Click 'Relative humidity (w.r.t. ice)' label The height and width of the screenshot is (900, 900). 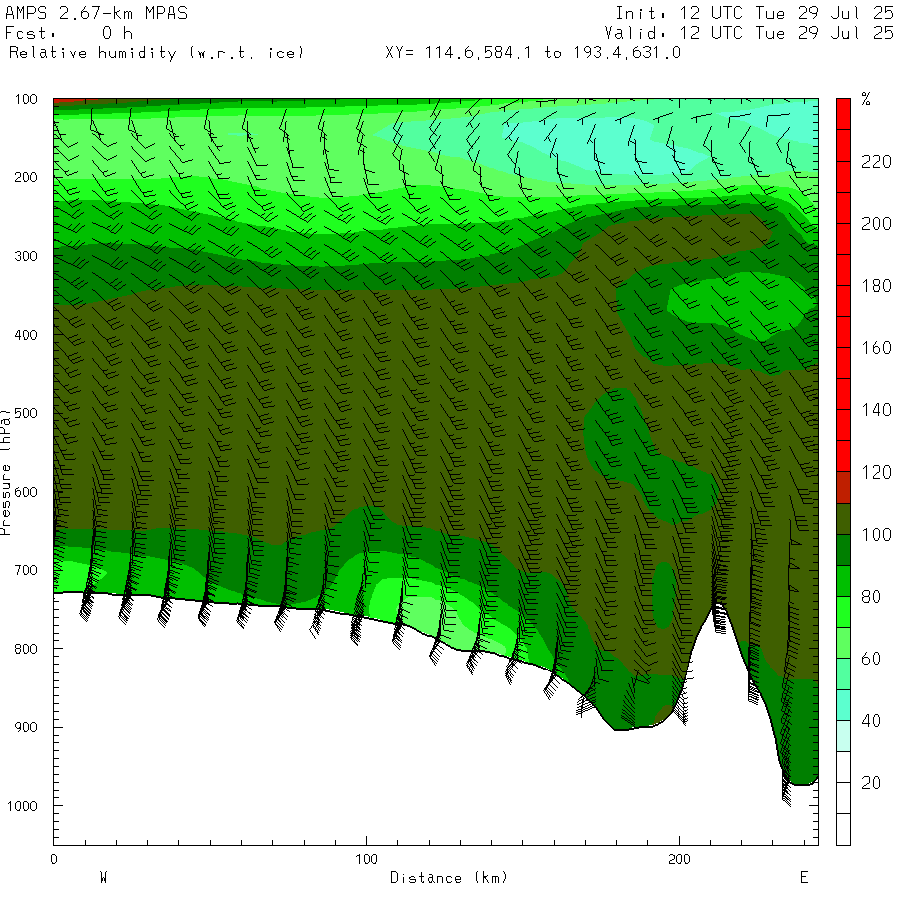coord(156,53)
